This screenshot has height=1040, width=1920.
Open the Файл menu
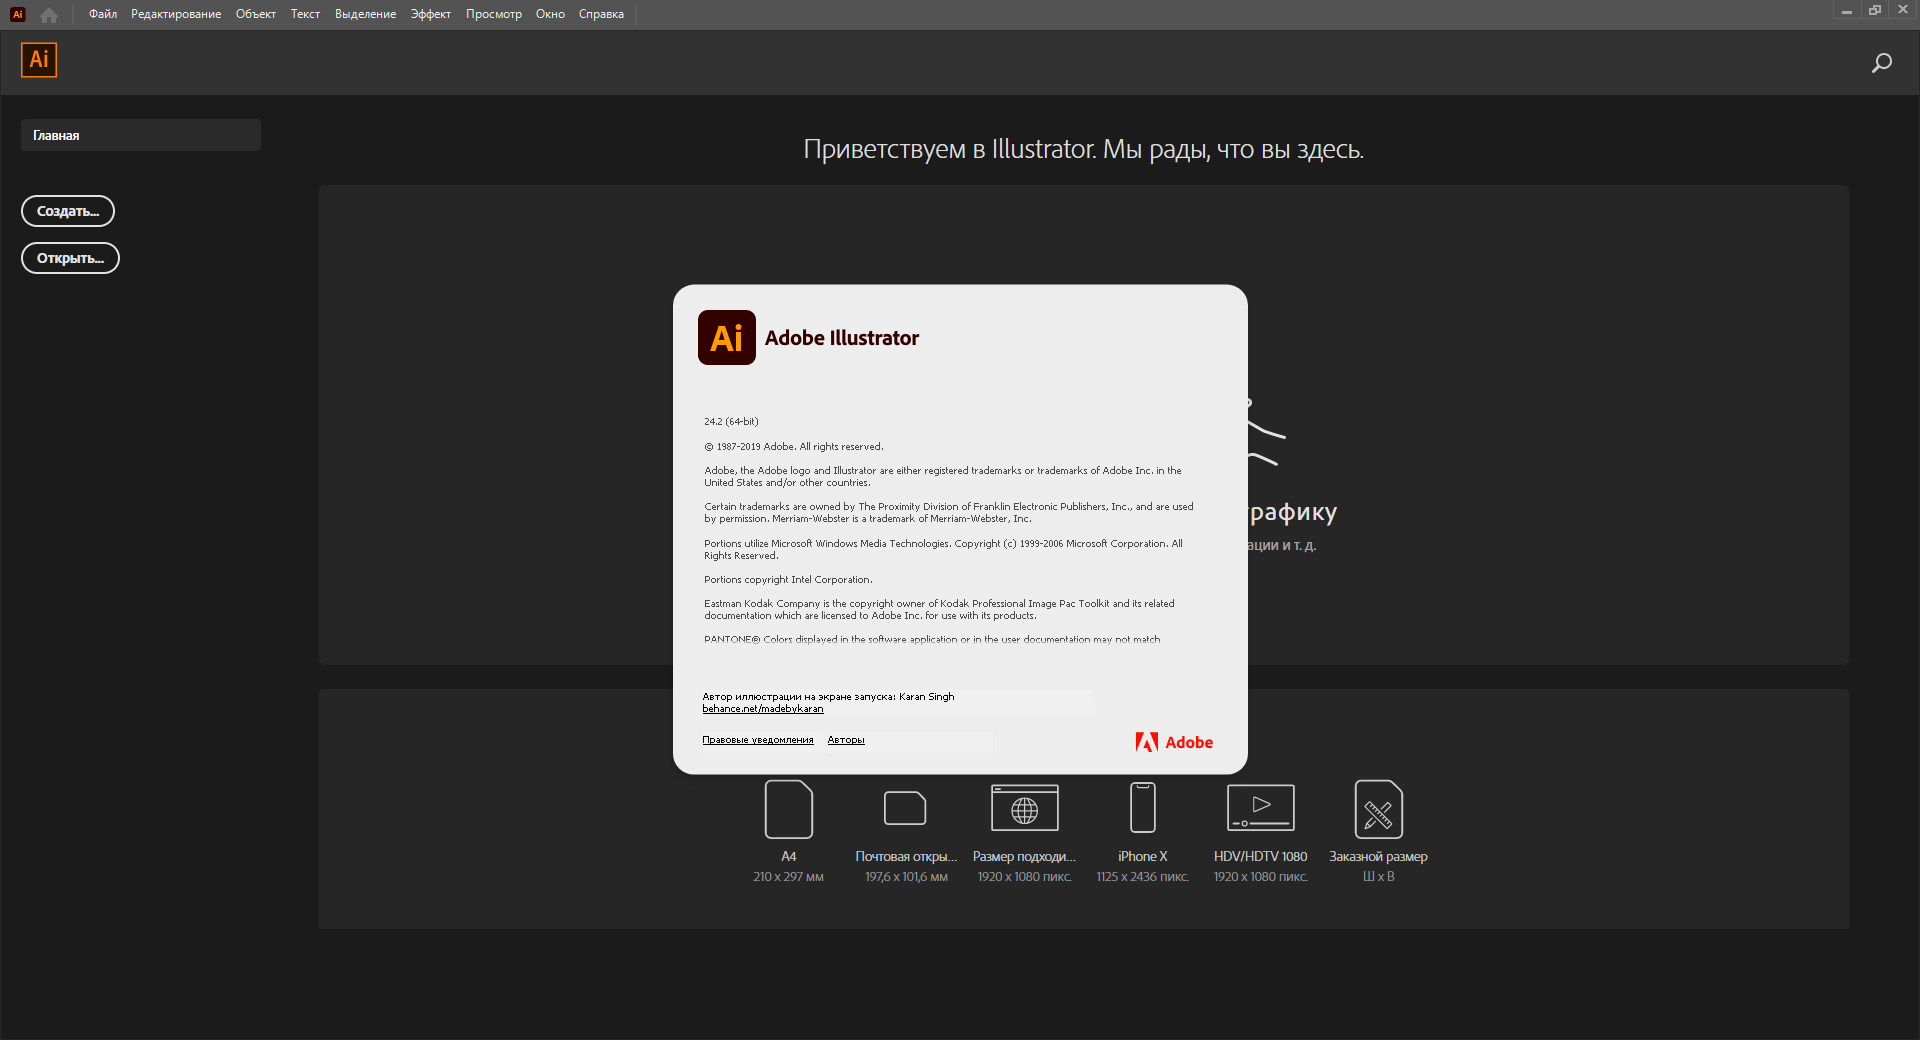tap(103, 14)
